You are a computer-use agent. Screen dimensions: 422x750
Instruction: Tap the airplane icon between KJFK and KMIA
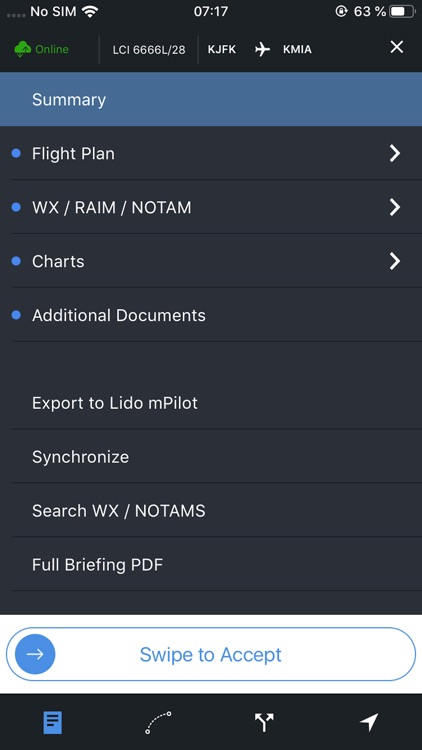262,49
